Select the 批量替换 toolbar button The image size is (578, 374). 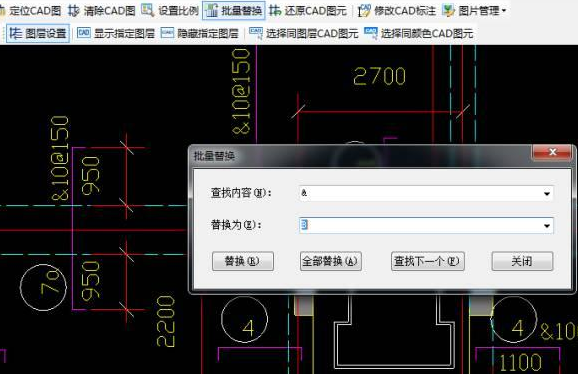pos(234,10)
